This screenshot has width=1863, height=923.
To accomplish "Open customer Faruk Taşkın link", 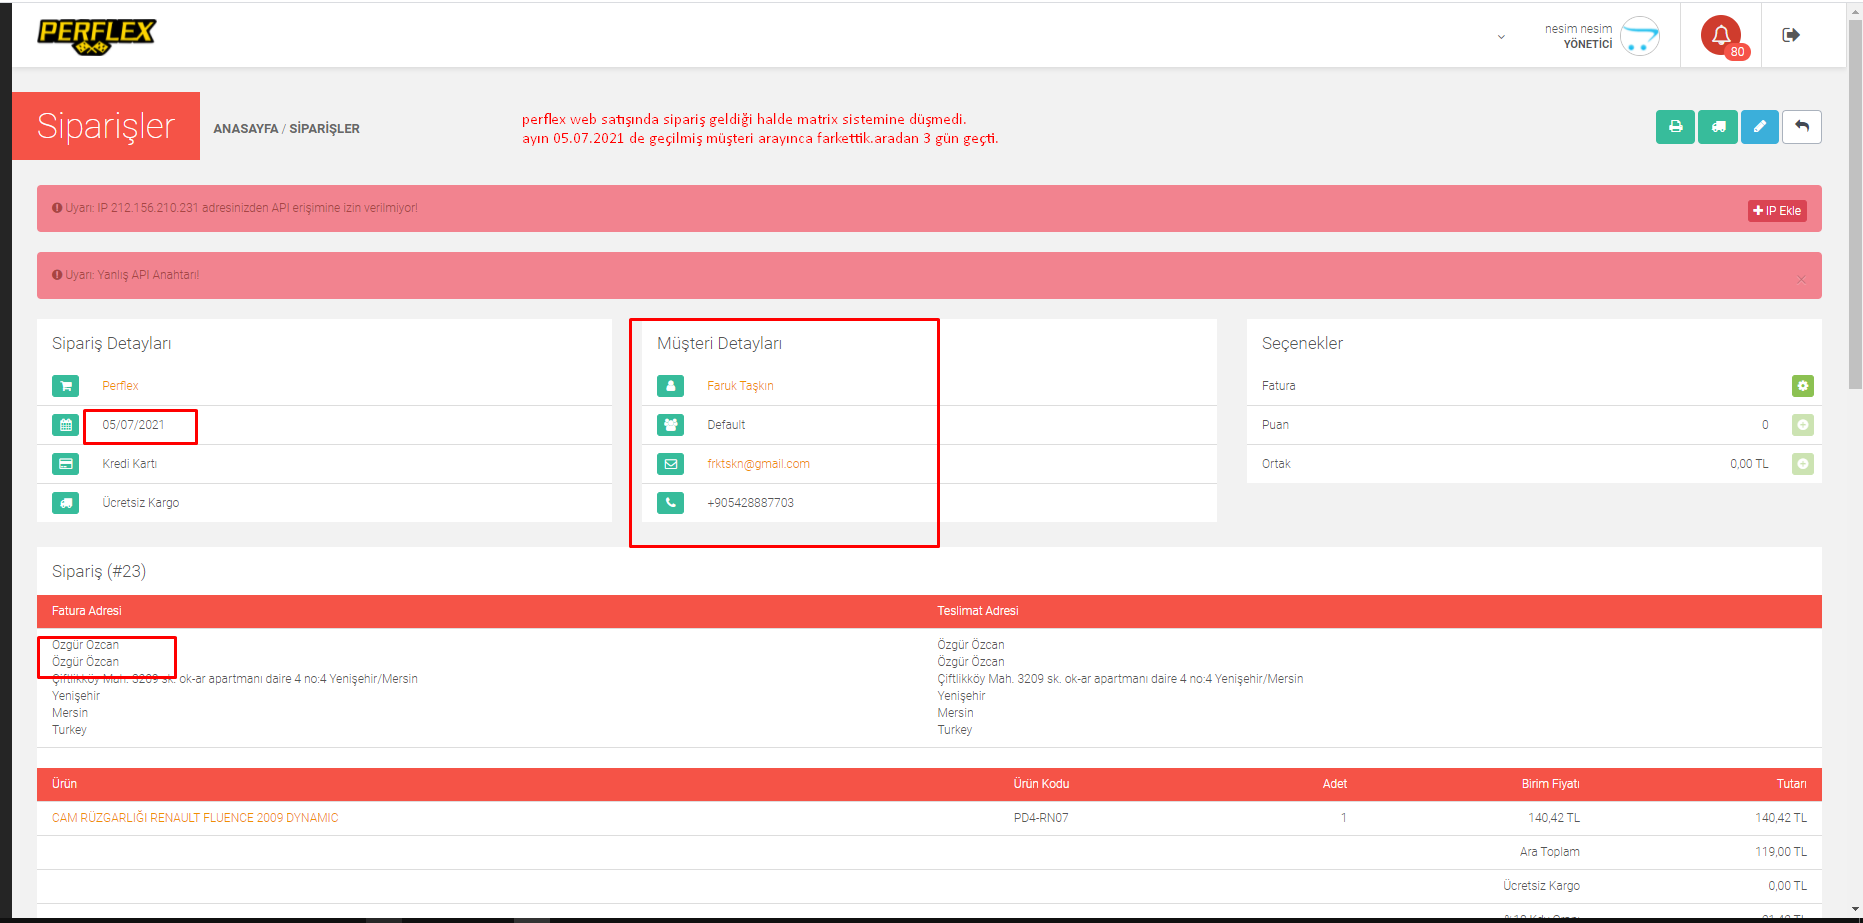I will (740, 386).
